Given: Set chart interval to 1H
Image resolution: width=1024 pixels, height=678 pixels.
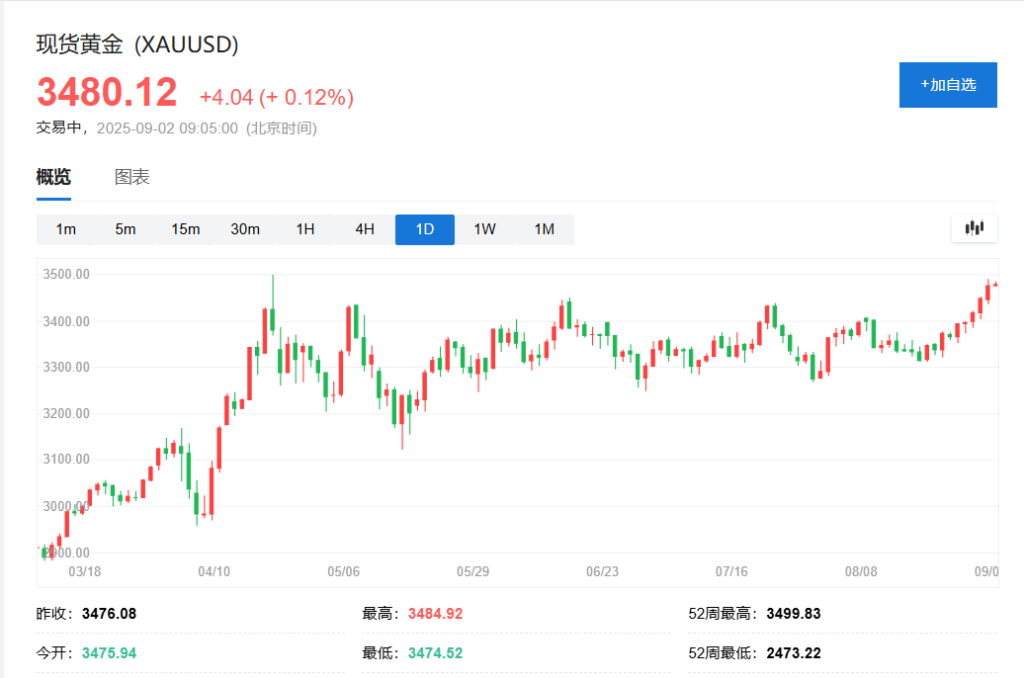Looking at the screenshot, I should click(x=305, y=230).
